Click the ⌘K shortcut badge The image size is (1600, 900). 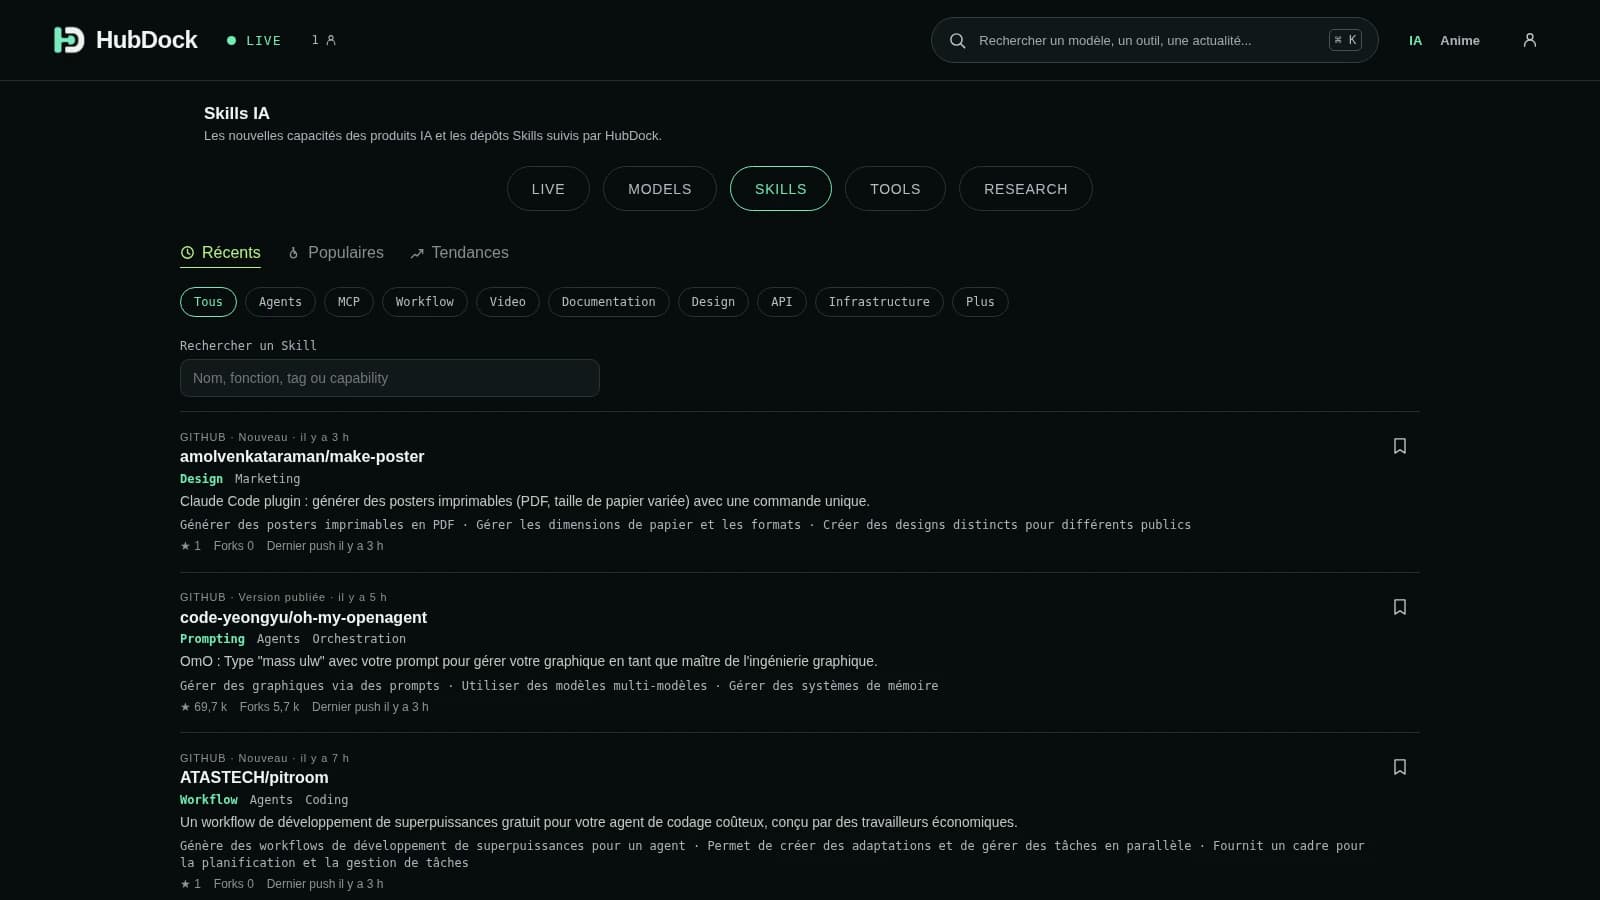pos(1345,40)
